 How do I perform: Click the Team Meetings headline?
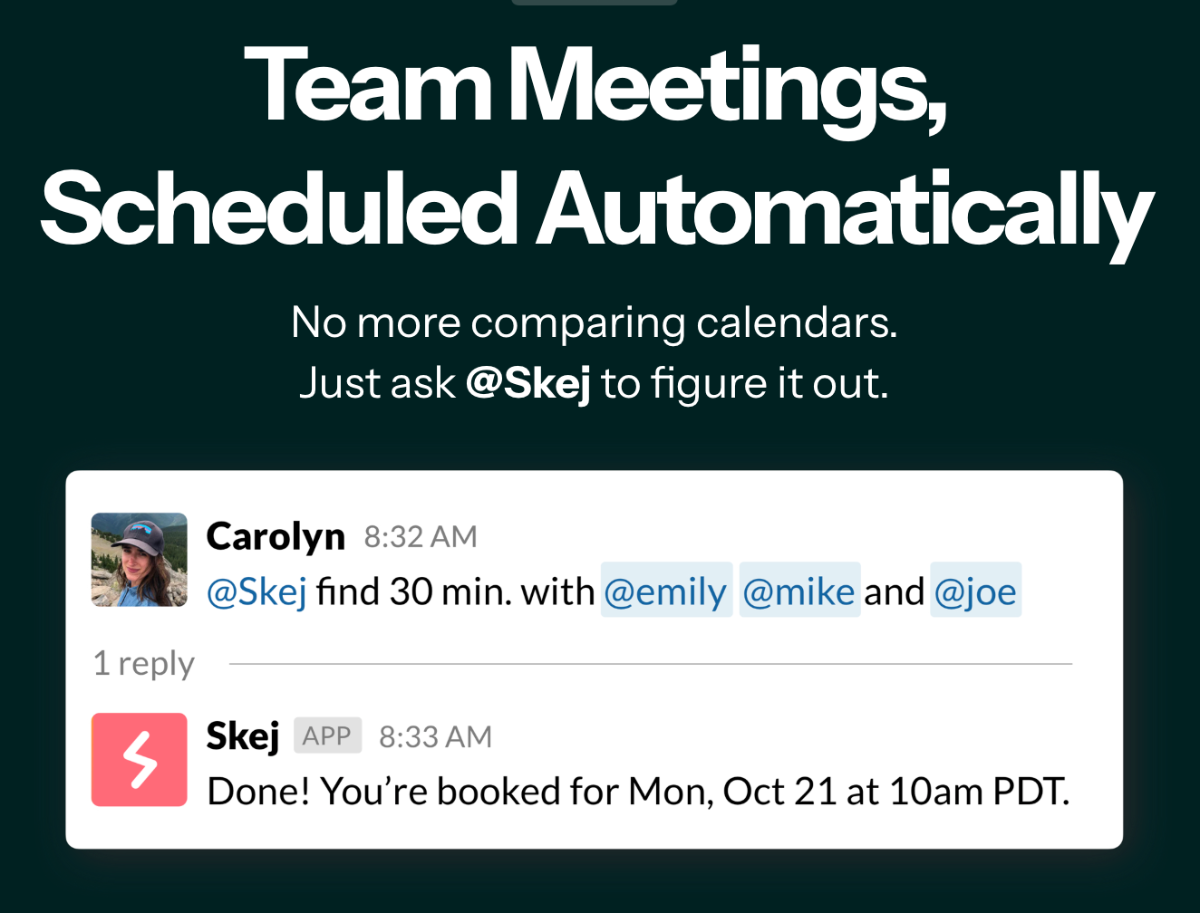click(596, 85)
